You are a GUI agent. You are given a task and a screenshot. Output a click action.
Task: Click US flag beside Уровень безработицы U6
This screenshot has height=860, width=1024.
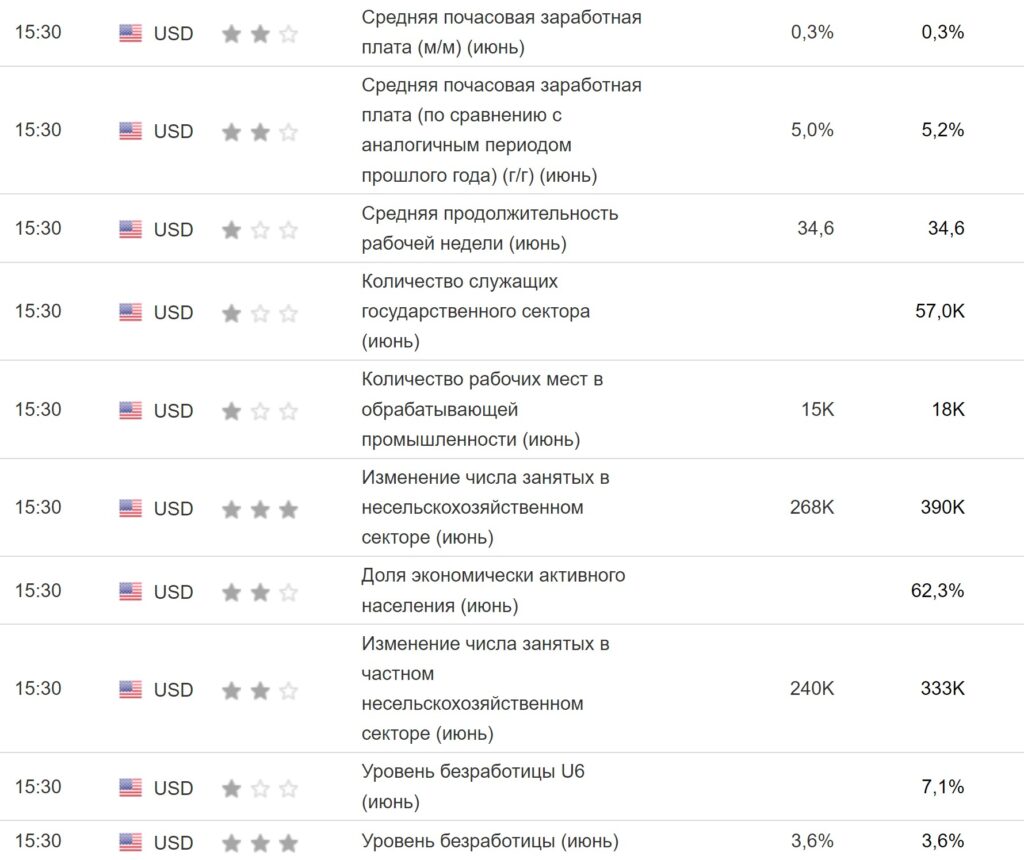pyautogui.click(x=130, y=788)
